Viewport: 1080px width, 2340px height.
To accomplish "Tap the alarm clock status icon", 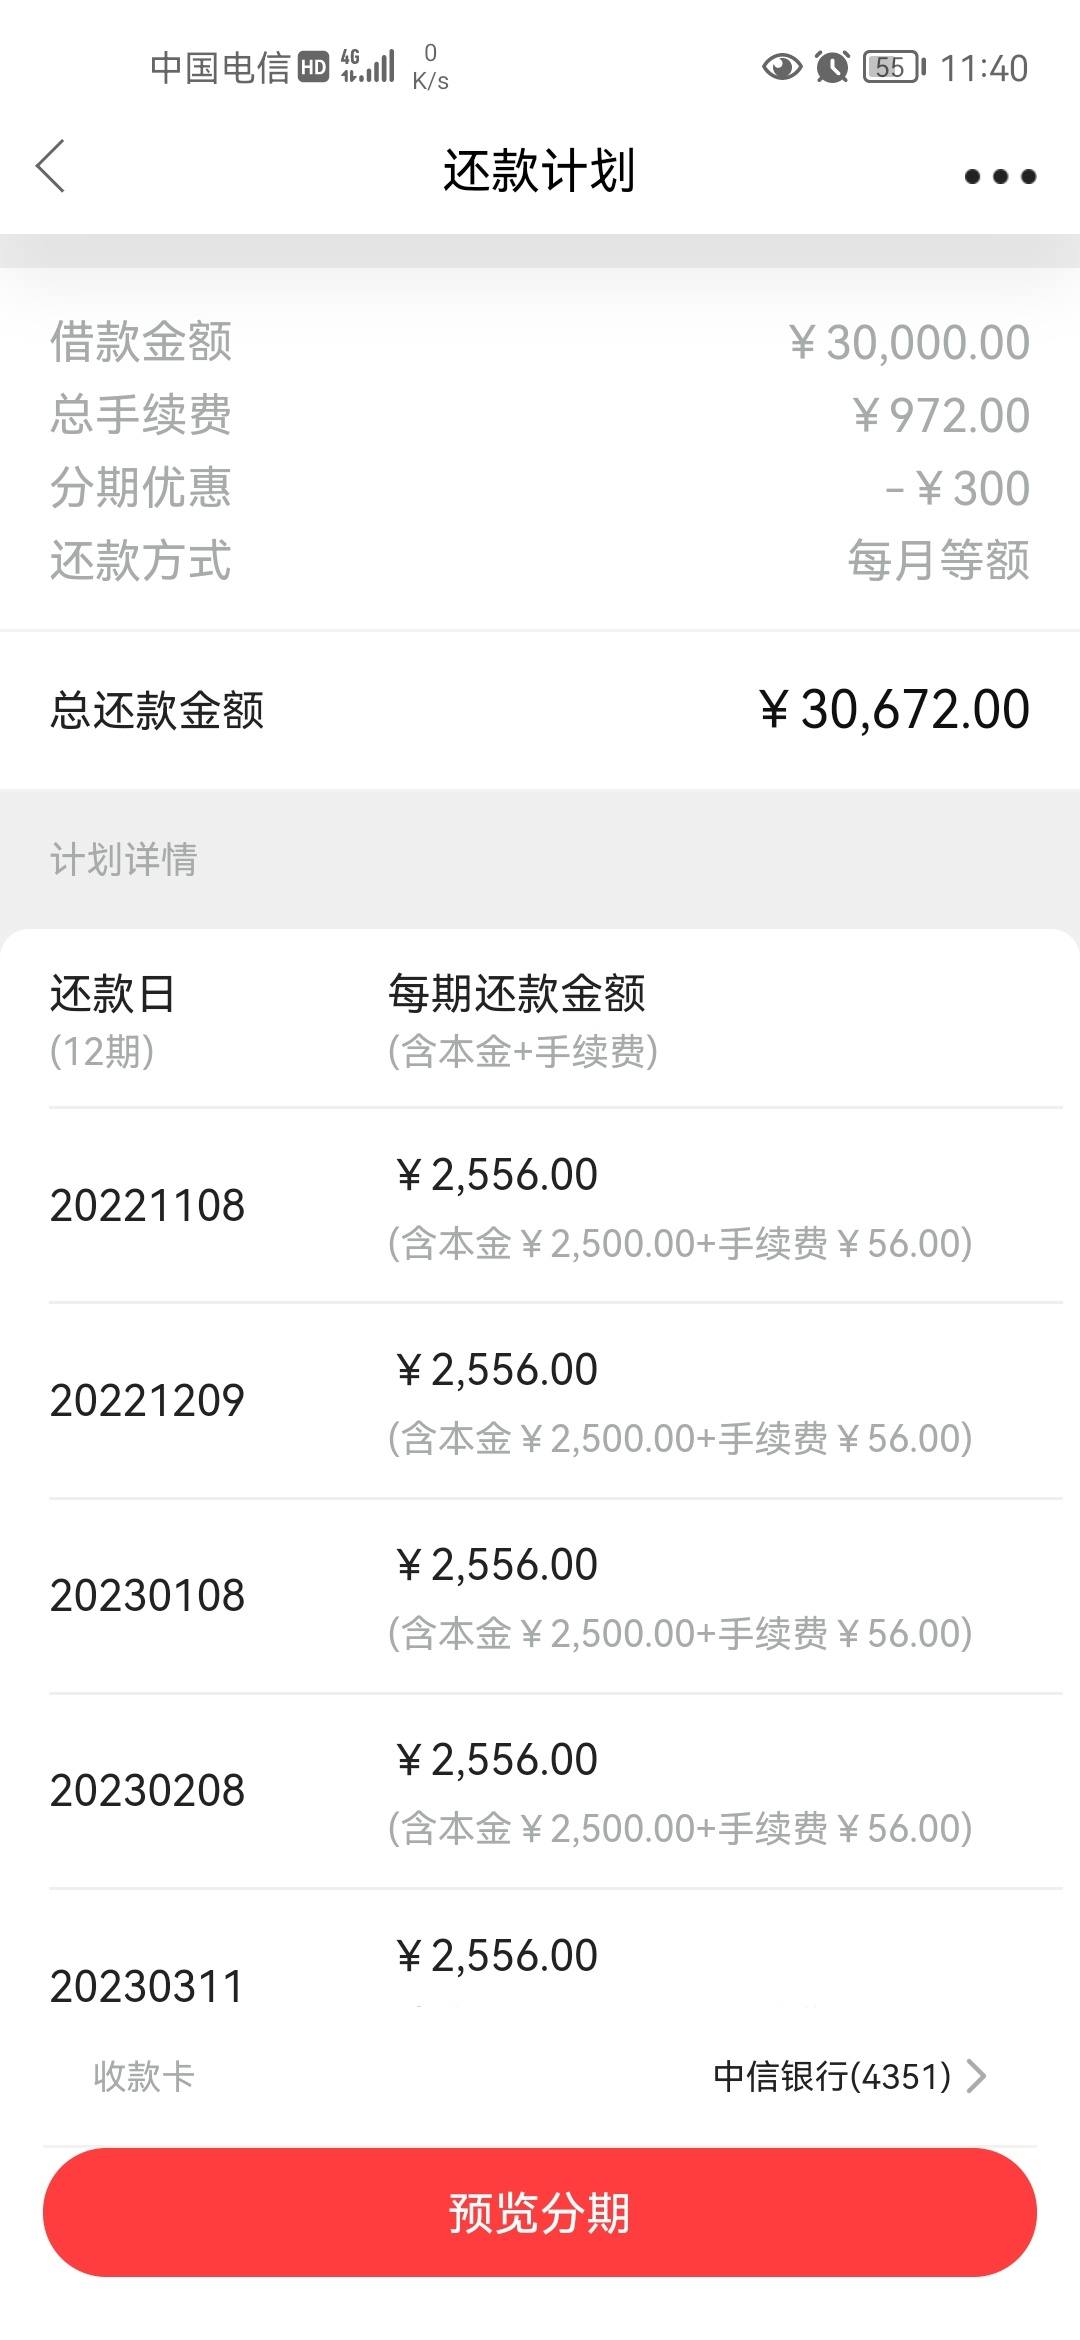I will pos(832,67).
